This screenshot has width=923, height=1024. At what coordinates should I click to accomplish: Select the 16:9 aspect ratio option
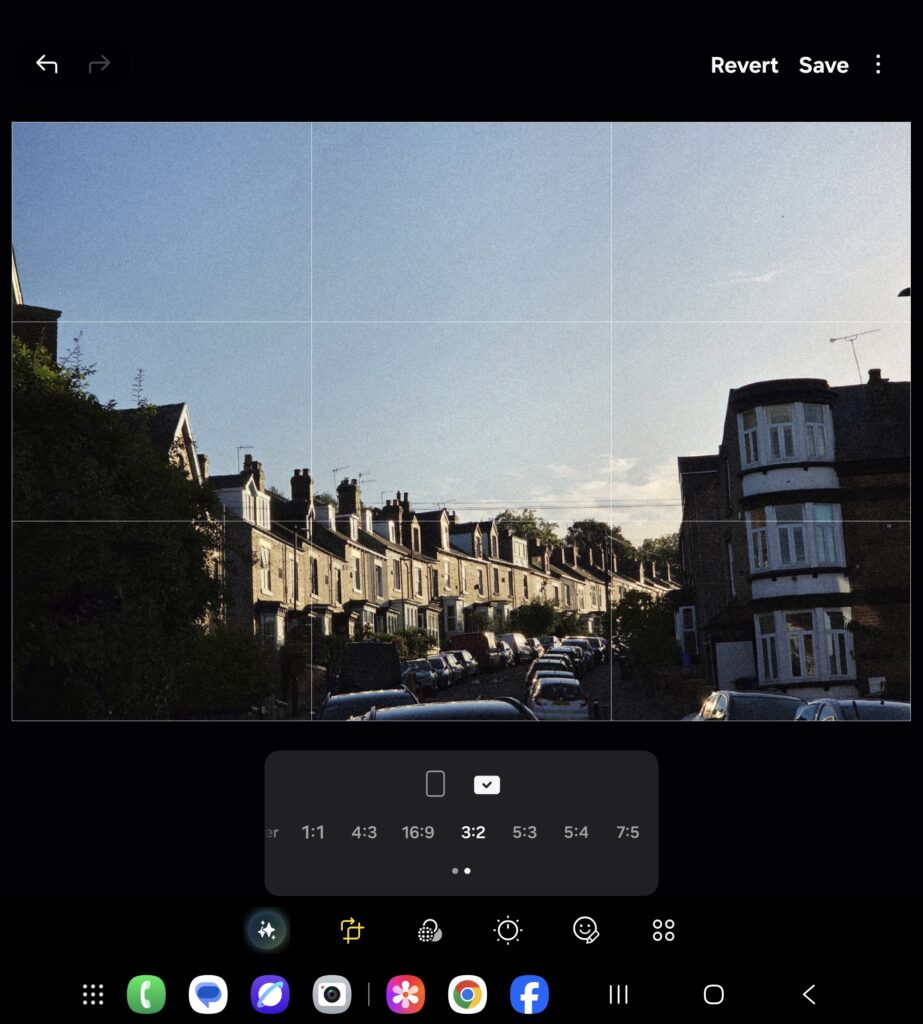418,831
